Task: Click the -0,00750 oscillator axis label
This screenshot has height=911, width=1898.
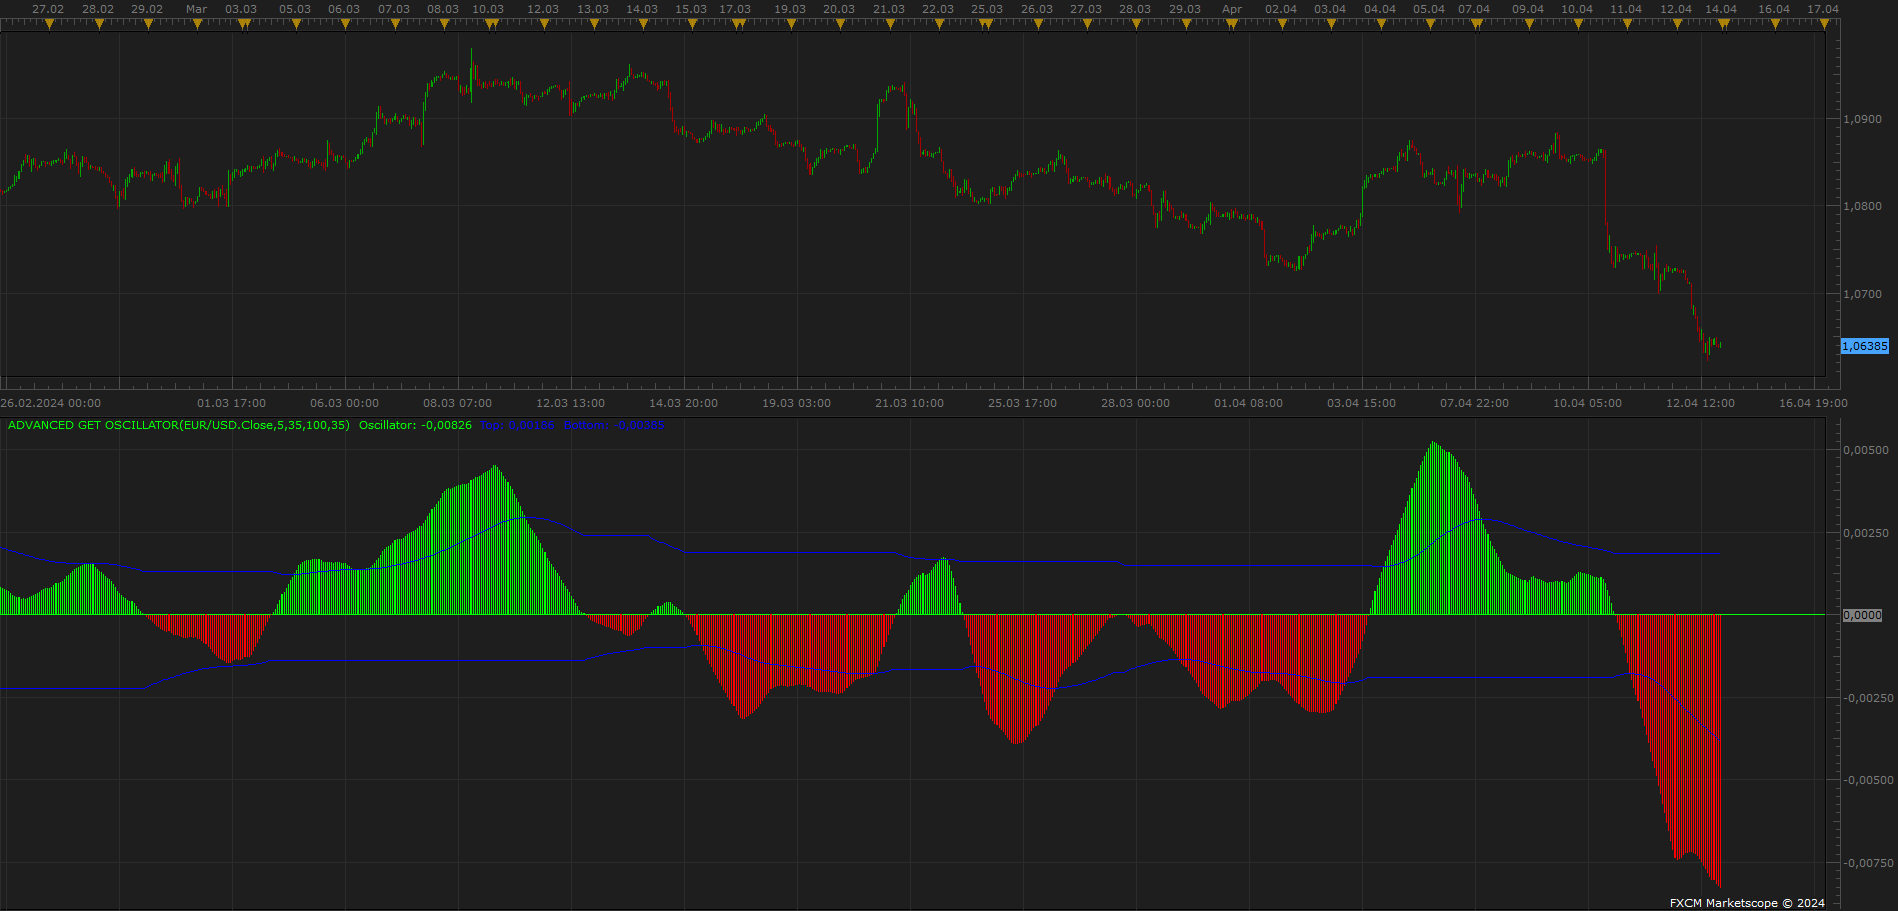Action: pyautogui.click(x=1866, y=863)
